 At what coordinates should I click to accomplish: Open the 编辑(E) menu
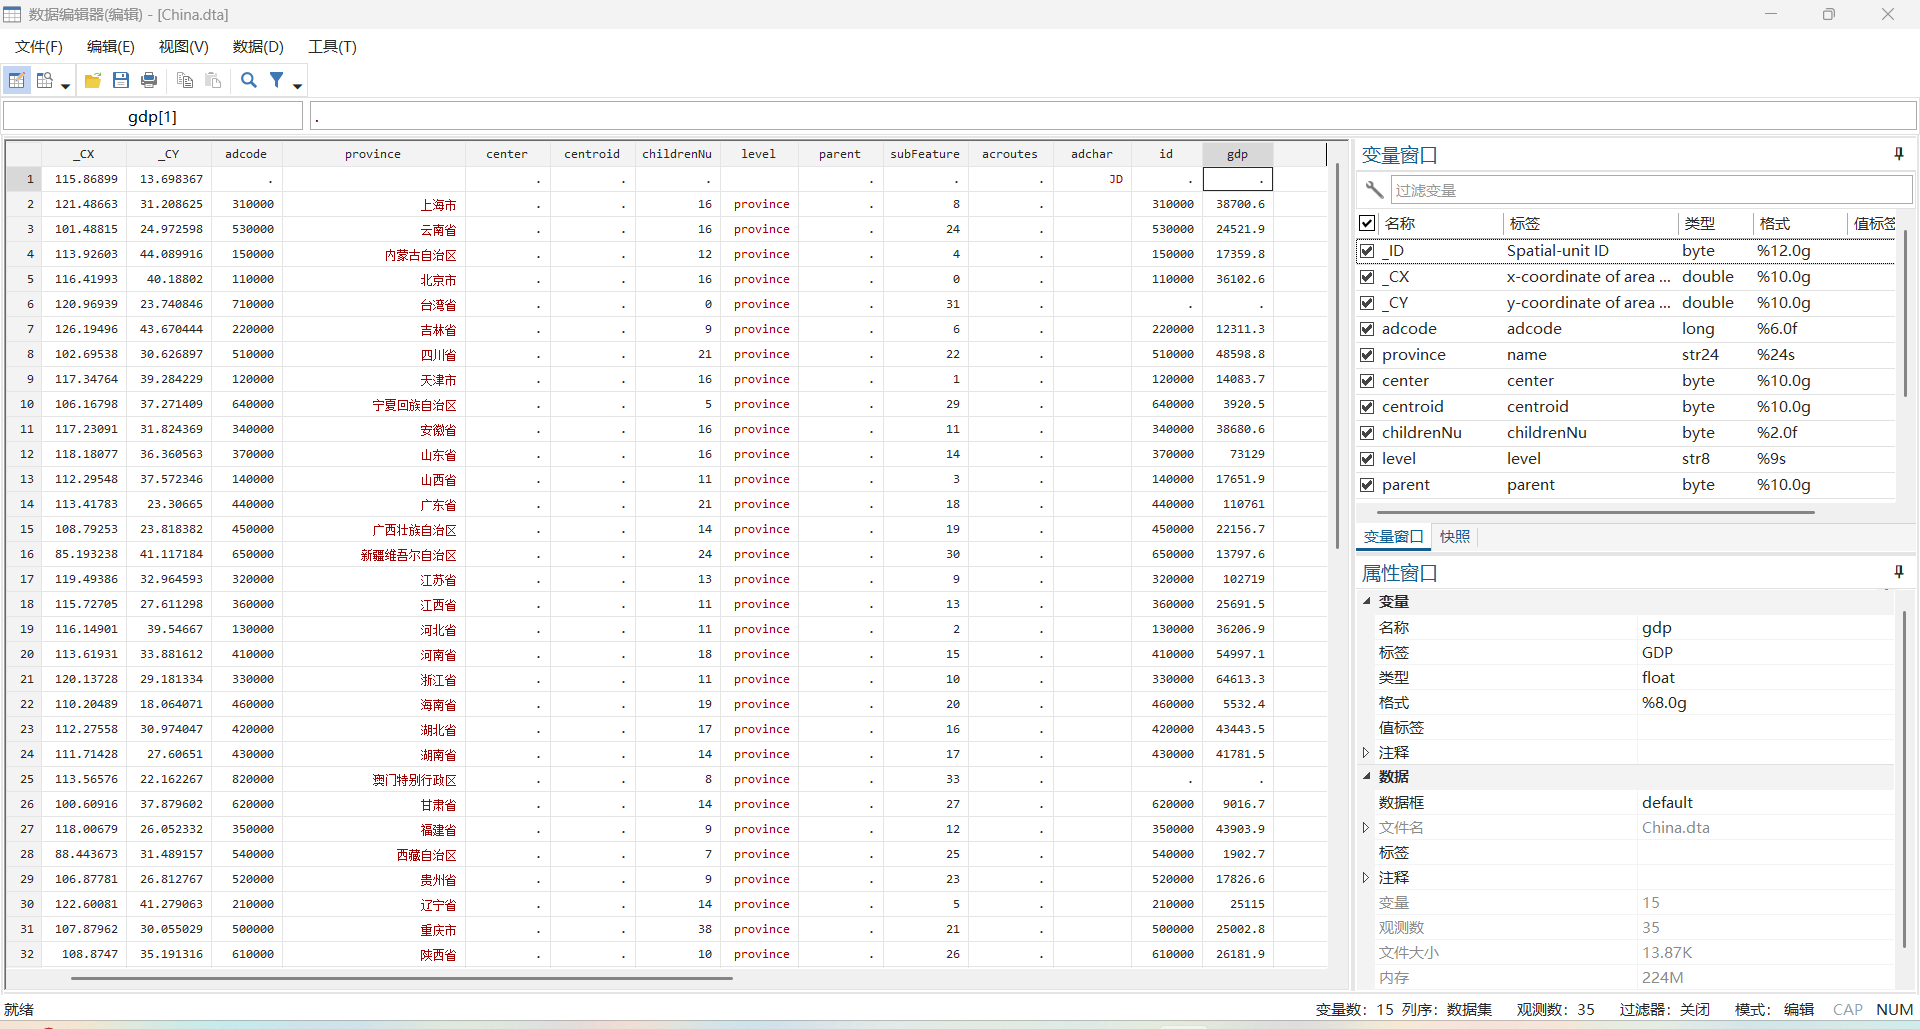click(x=111, y=47)
